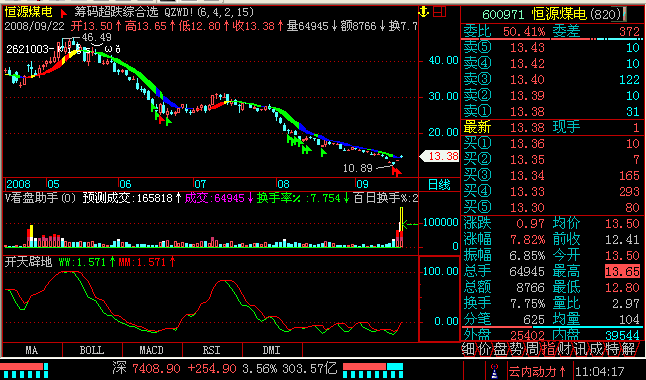Screen dimensions: 646x380
Task: Click the 09 month marker on timeline
Action: click(362, 184)
